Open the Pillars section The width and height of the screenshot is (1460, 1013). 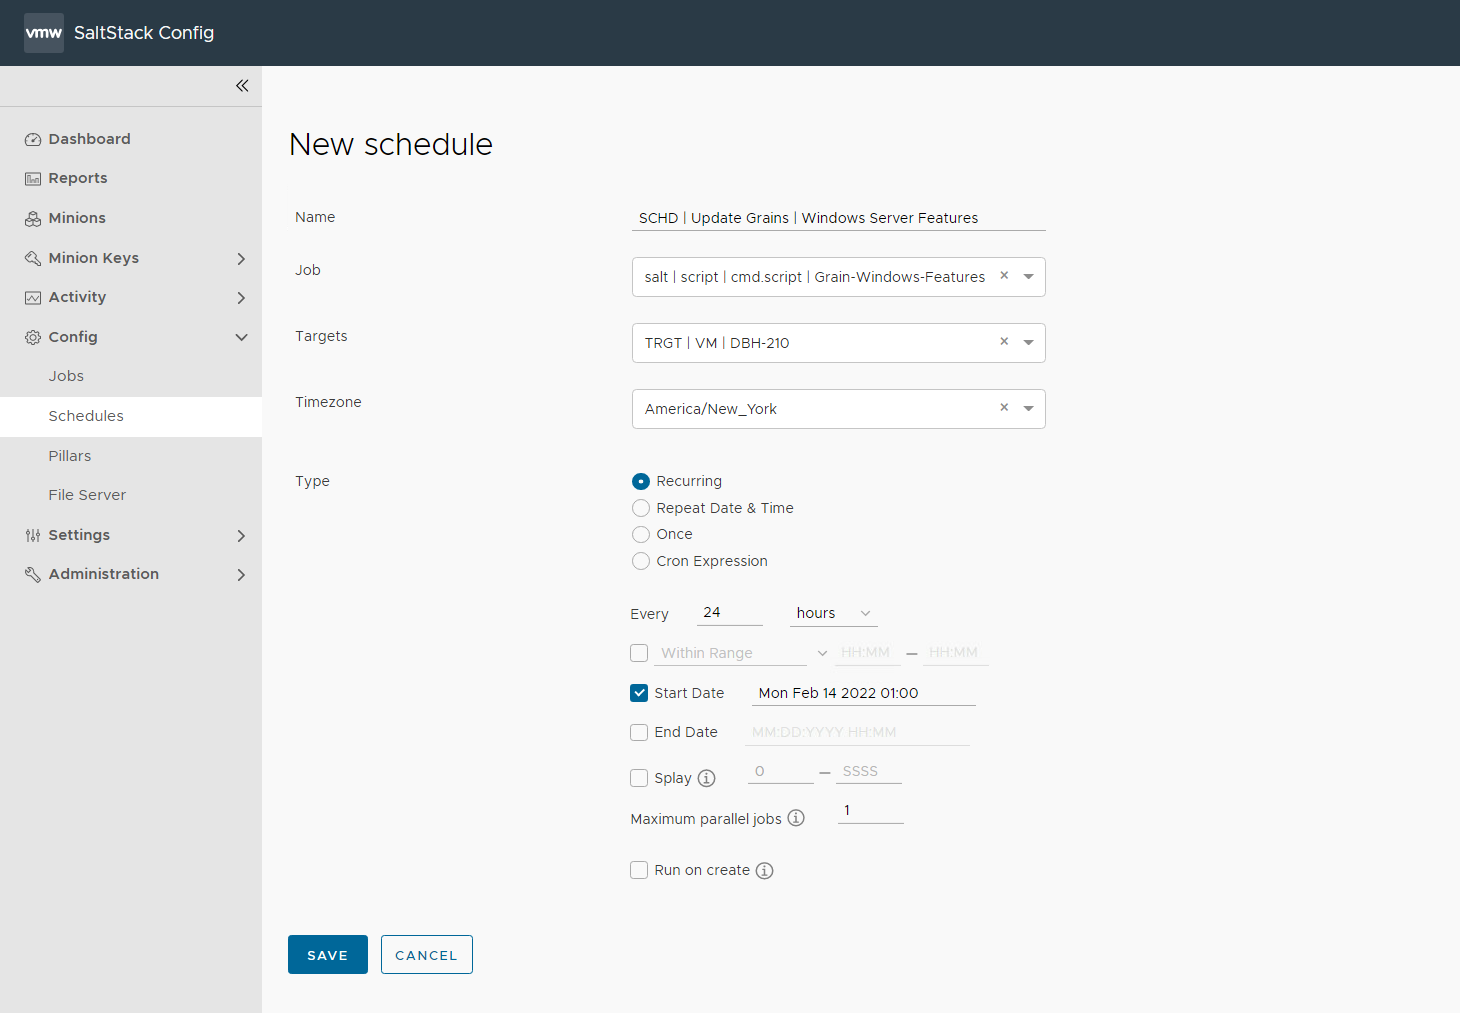70,456
